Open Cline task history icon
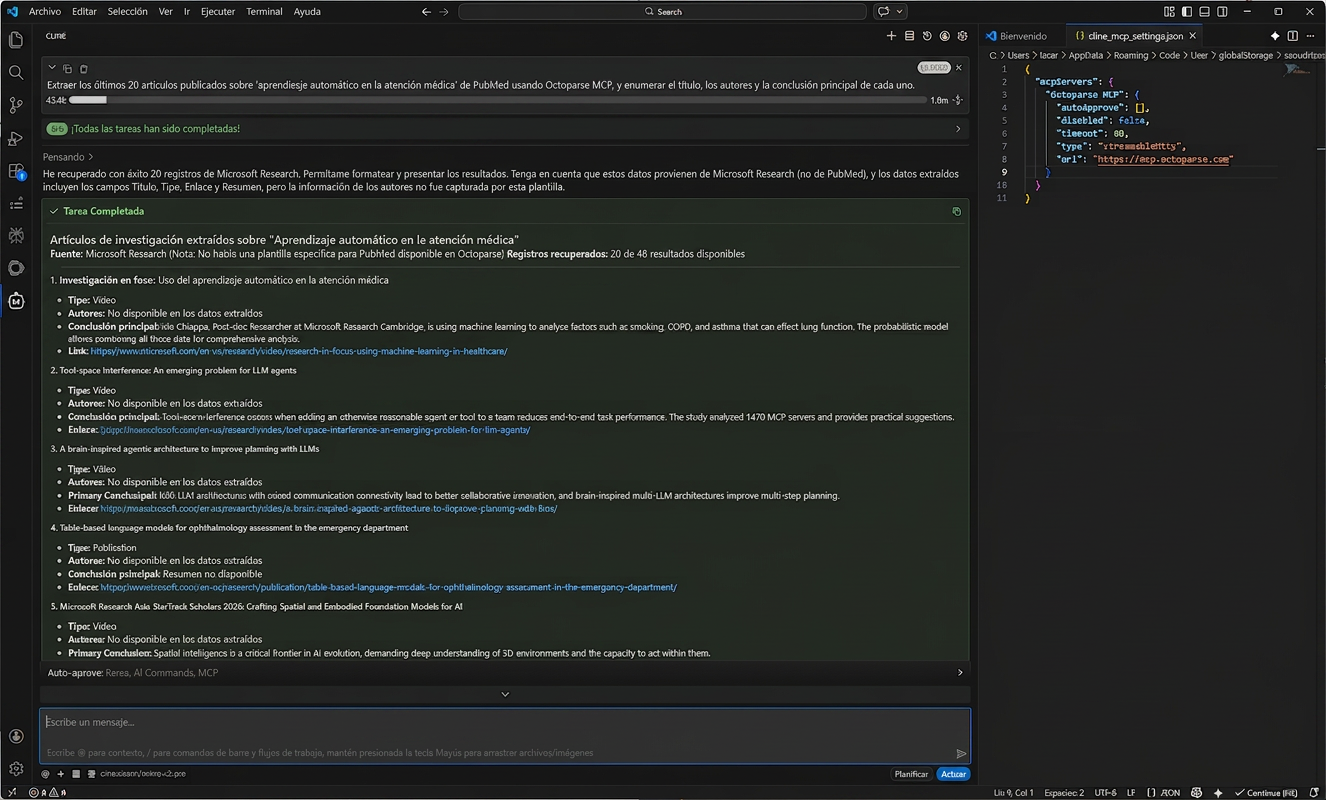 pos(927,36)
